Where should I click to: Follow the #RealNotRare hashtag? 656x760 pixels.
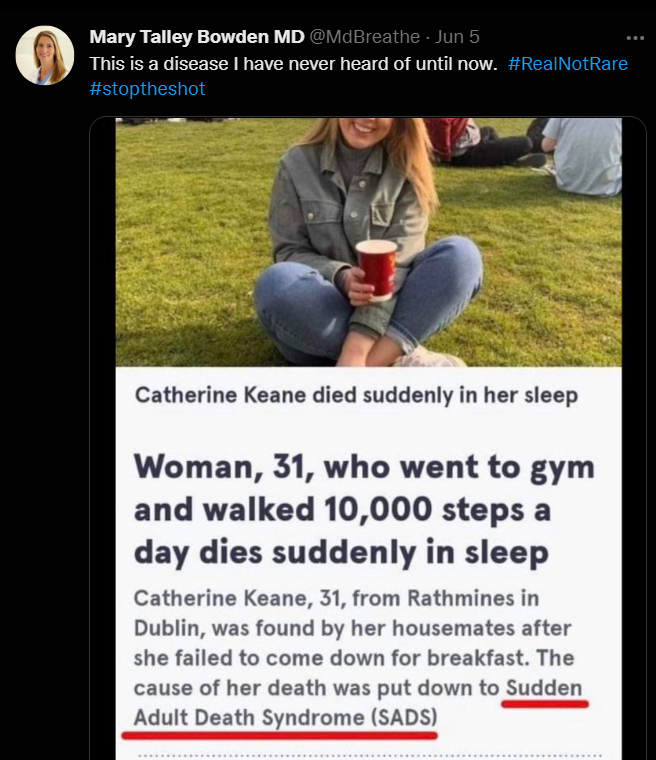[568, 63]
